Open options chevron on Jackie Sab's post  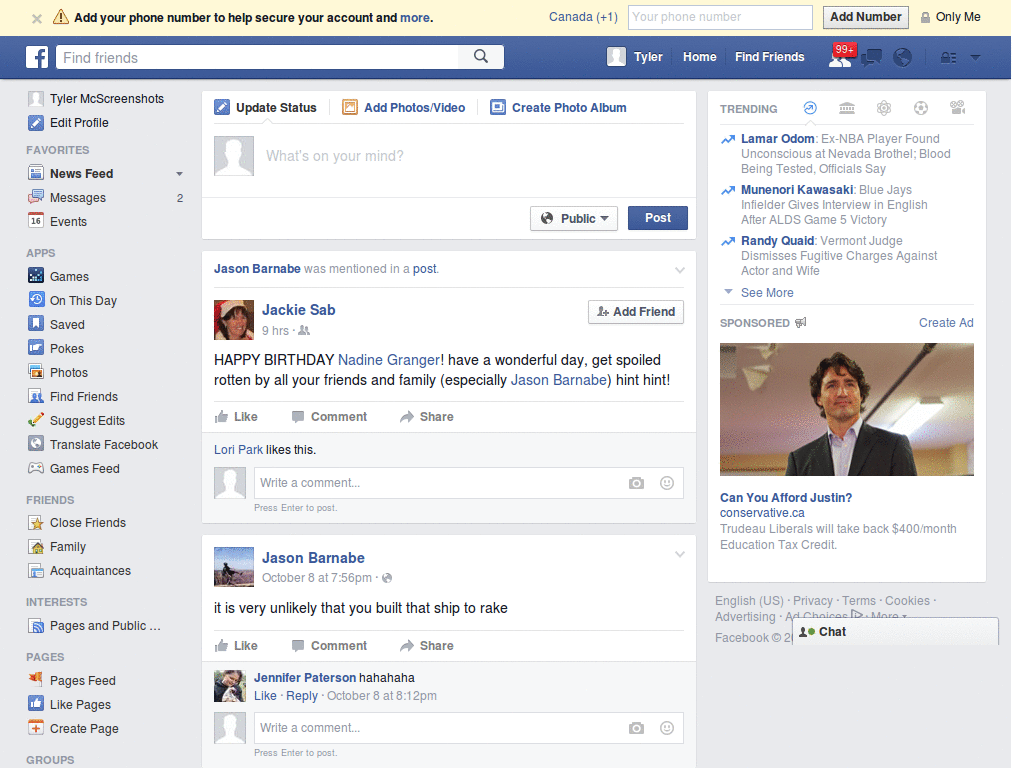coord(680,270)
